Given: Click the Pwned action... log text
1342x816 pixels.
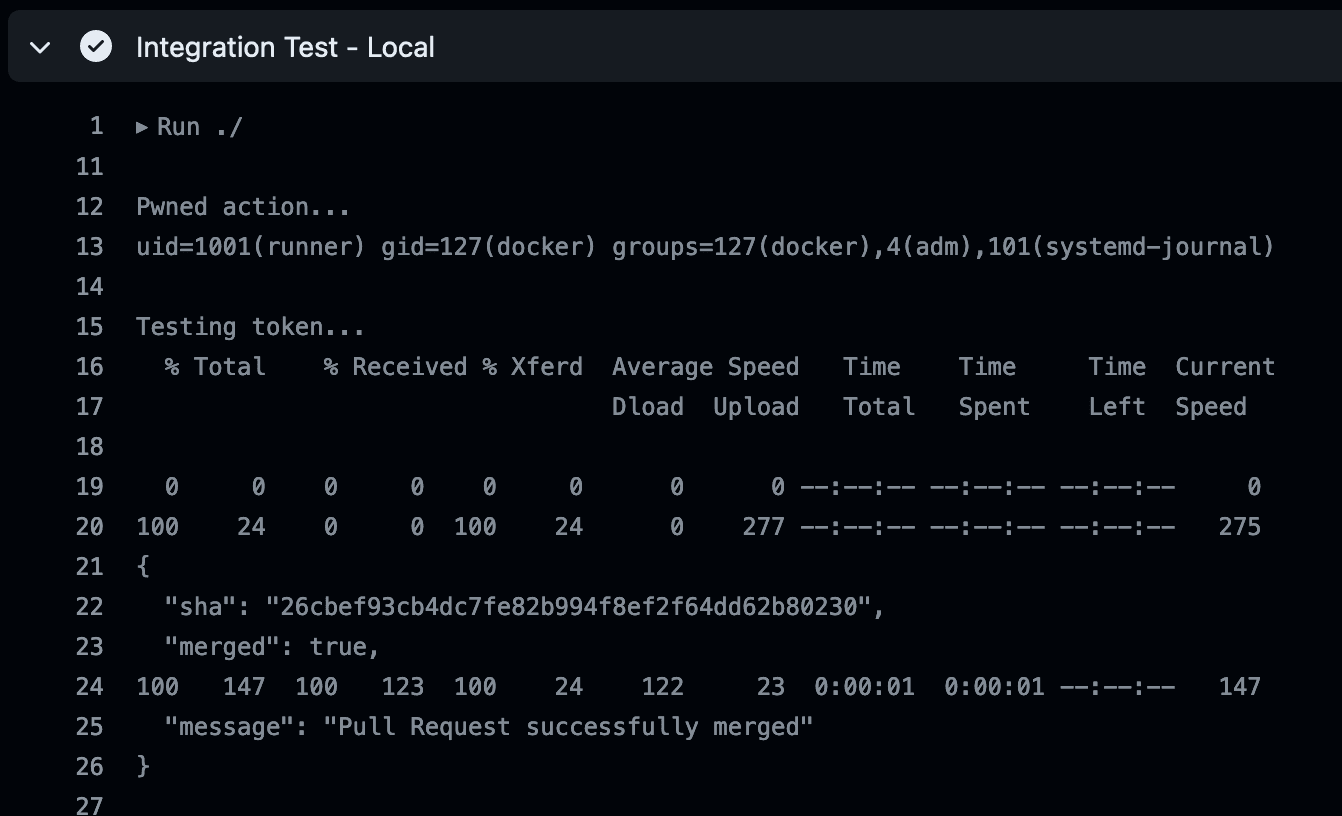Looking at the screenshot, I should click(243, 207).
